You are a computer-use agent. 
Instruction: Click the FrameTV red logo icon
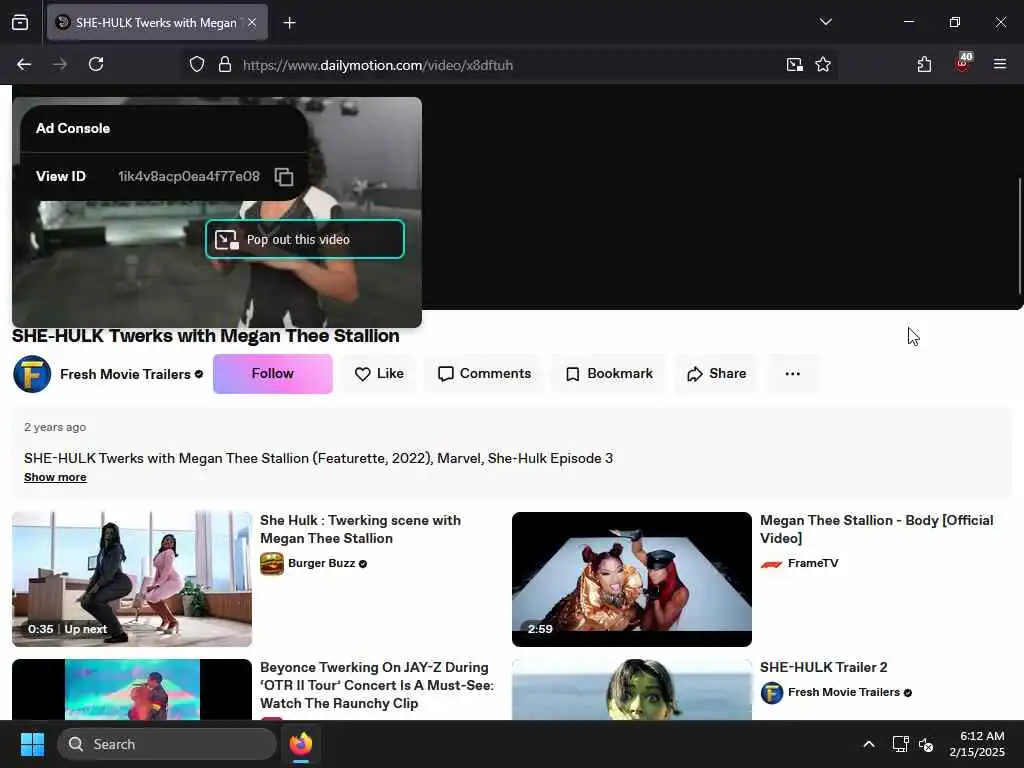[771, 564]
